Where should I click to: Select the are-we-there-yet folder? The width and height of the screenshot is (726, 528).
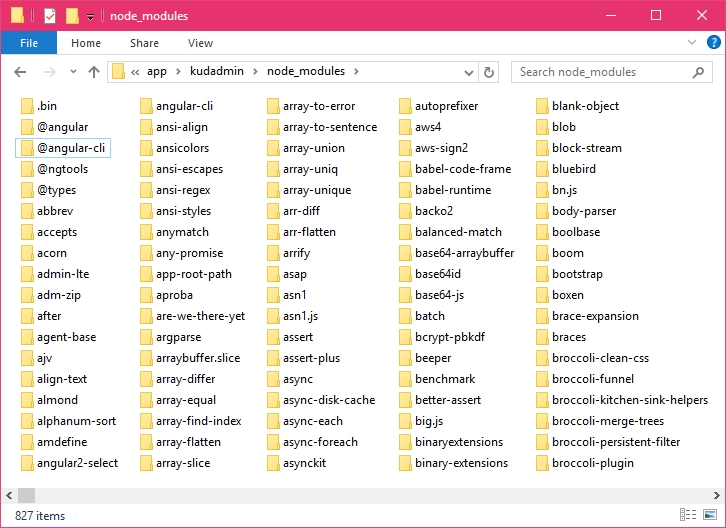click(x=193, y=316)
